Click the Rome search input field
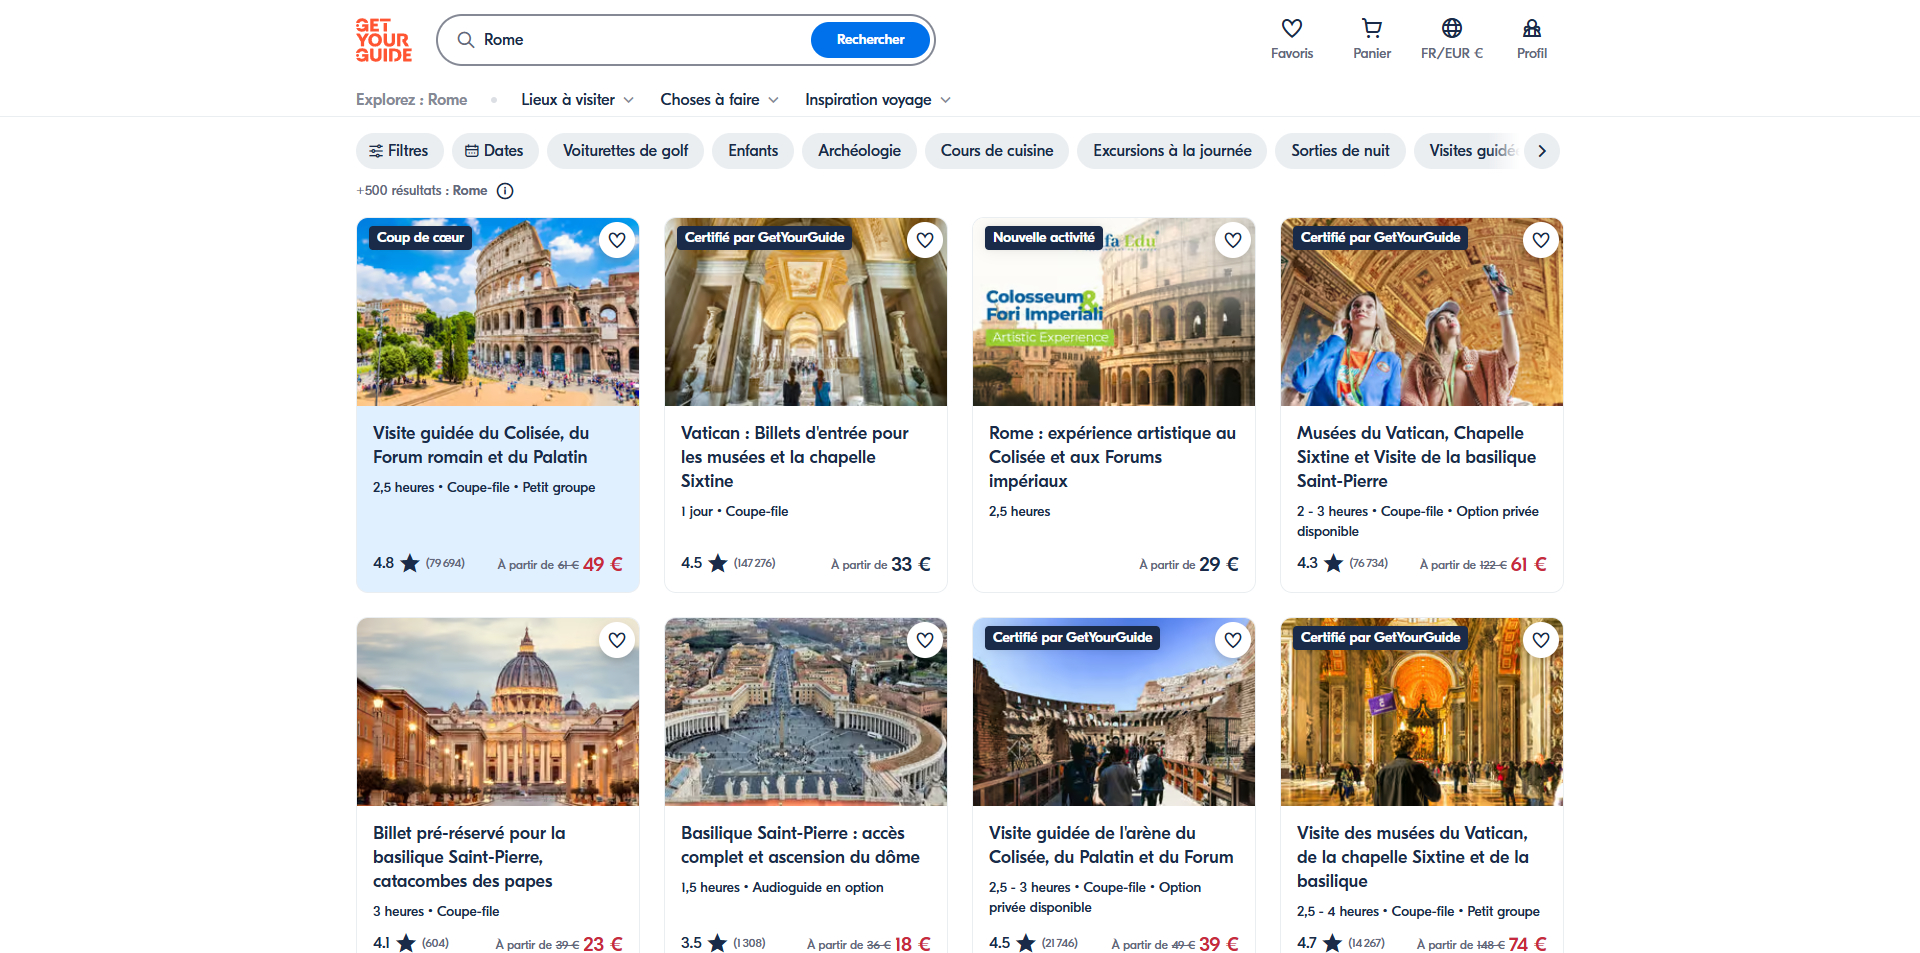This screenshot has height=953, width=1920. click(640, 40)
